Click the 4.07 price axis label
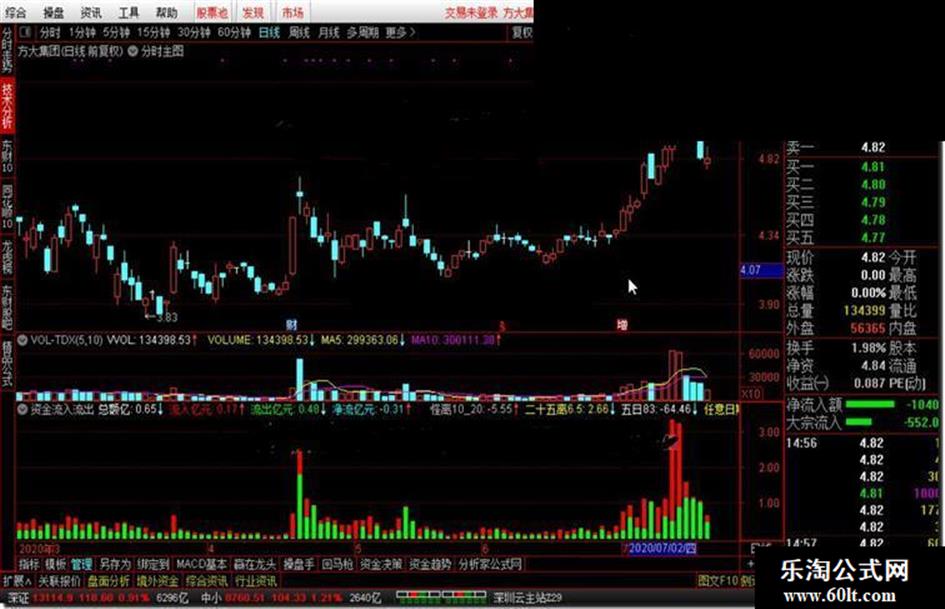 [762, 270]
